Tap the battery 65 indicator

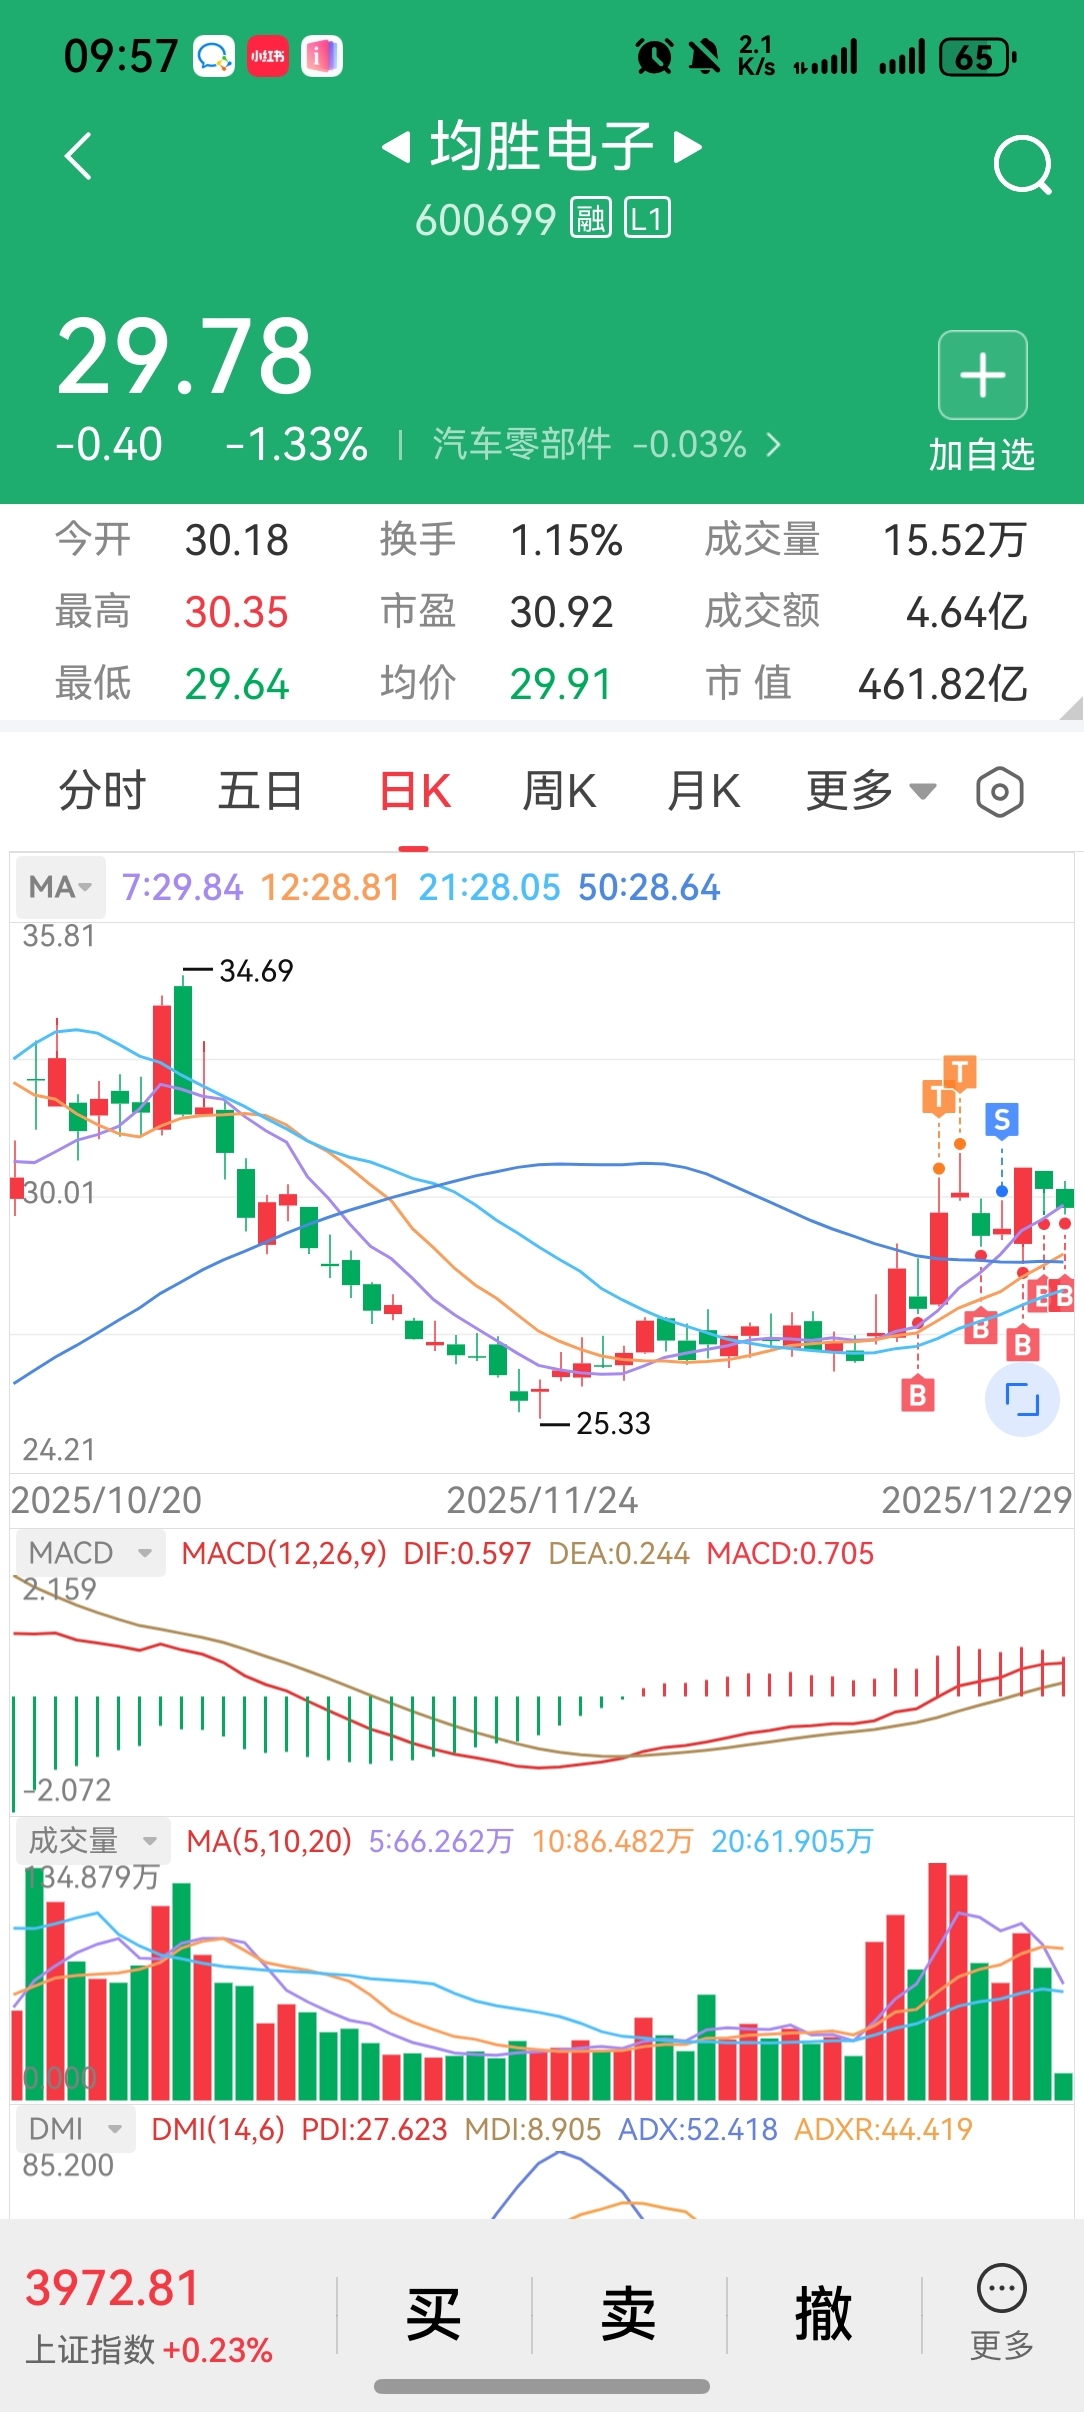click(x=978, y=57)
